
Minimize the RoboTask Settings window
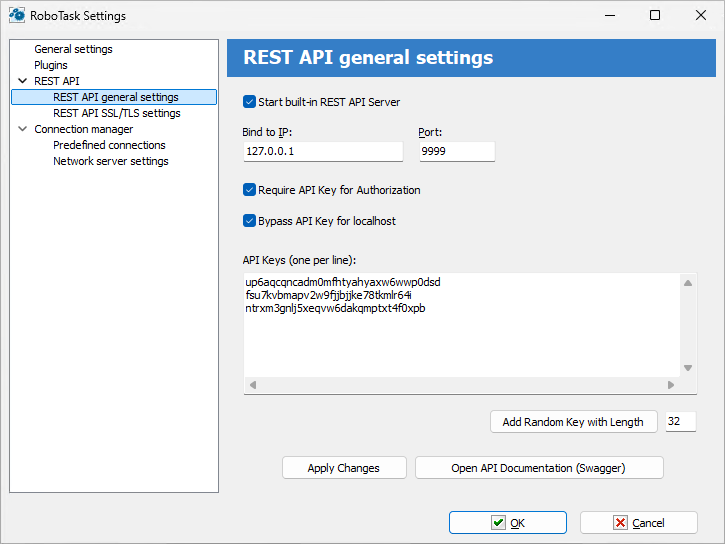click(x=610, y=15)
